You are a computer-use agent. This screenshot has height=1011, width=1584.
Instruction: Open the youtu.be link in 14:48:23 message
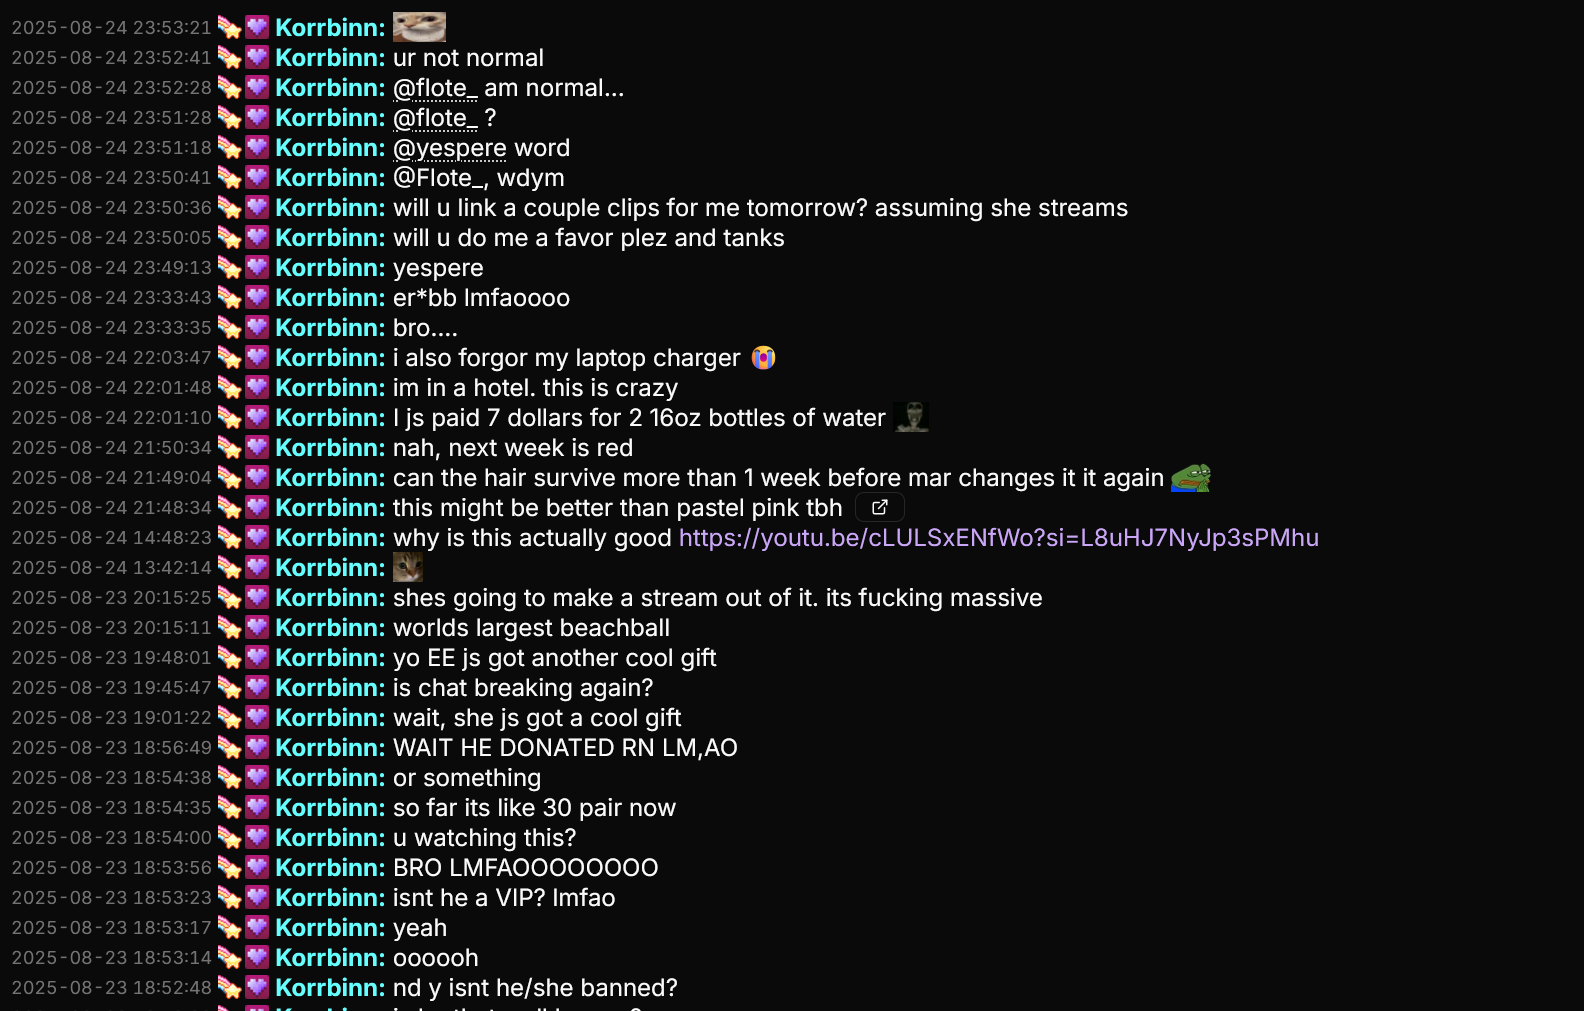coord(999,538)
